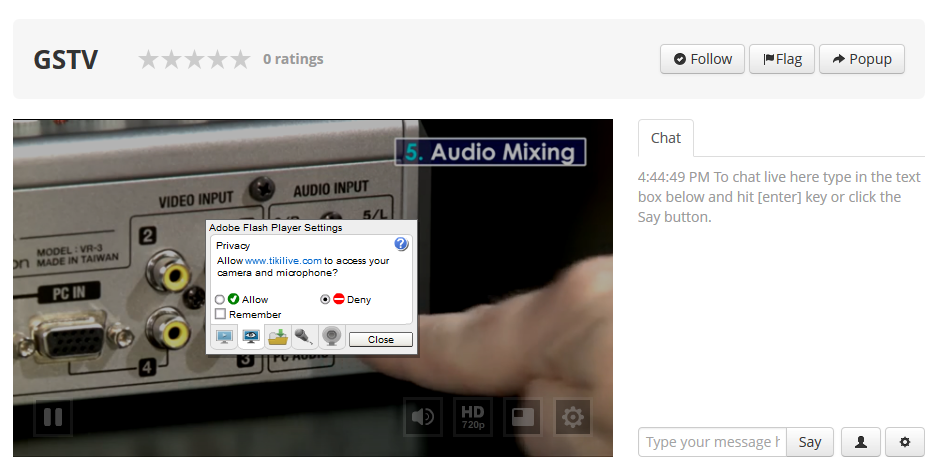
Task: Rate the channel three stars
Action: [195, 59]
